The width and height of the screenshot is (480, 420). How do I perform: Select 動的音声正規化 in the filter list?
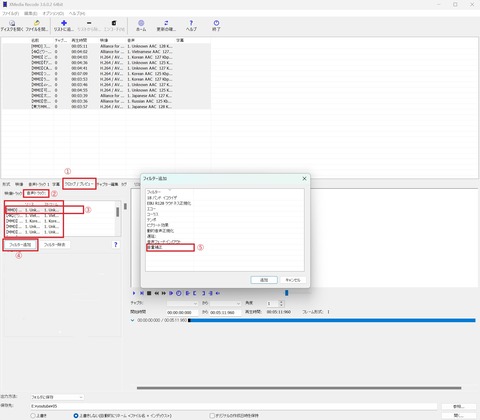[x=160, y=231]
